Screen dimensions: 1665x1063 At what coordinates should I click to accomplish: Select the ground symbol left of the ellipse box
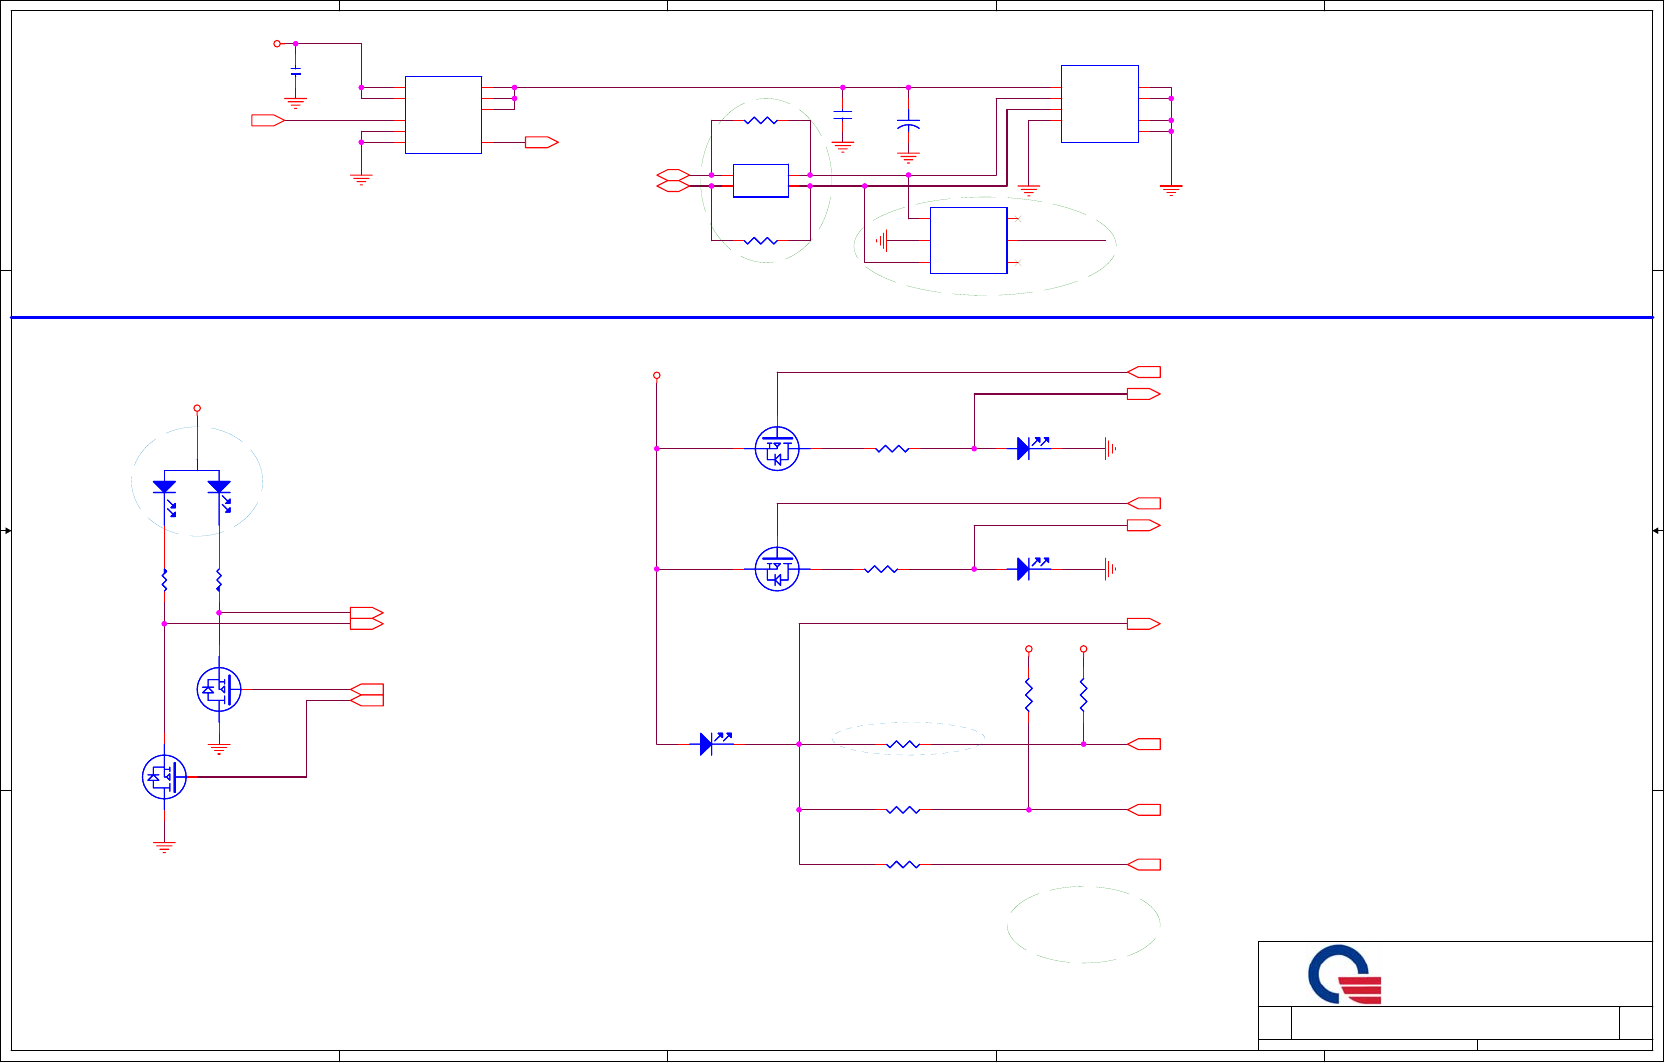point(881,240)
